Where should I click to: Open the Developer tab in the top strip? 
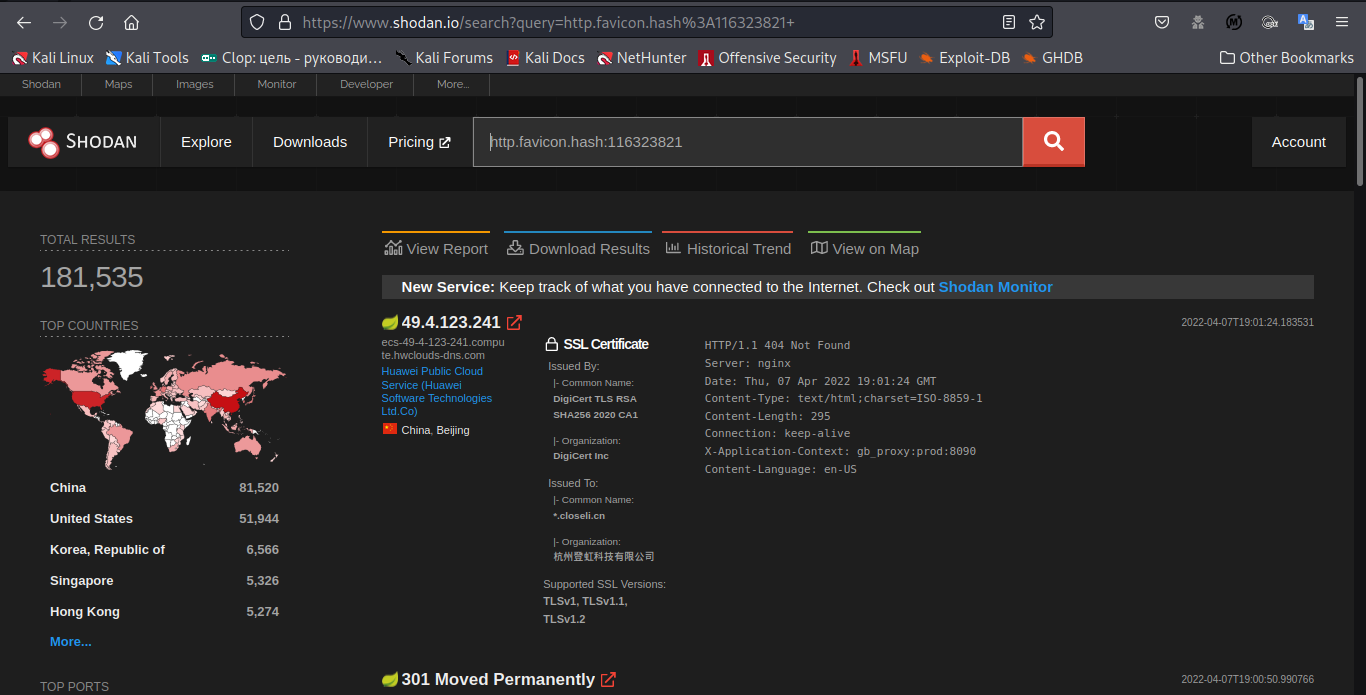(367, 84)
